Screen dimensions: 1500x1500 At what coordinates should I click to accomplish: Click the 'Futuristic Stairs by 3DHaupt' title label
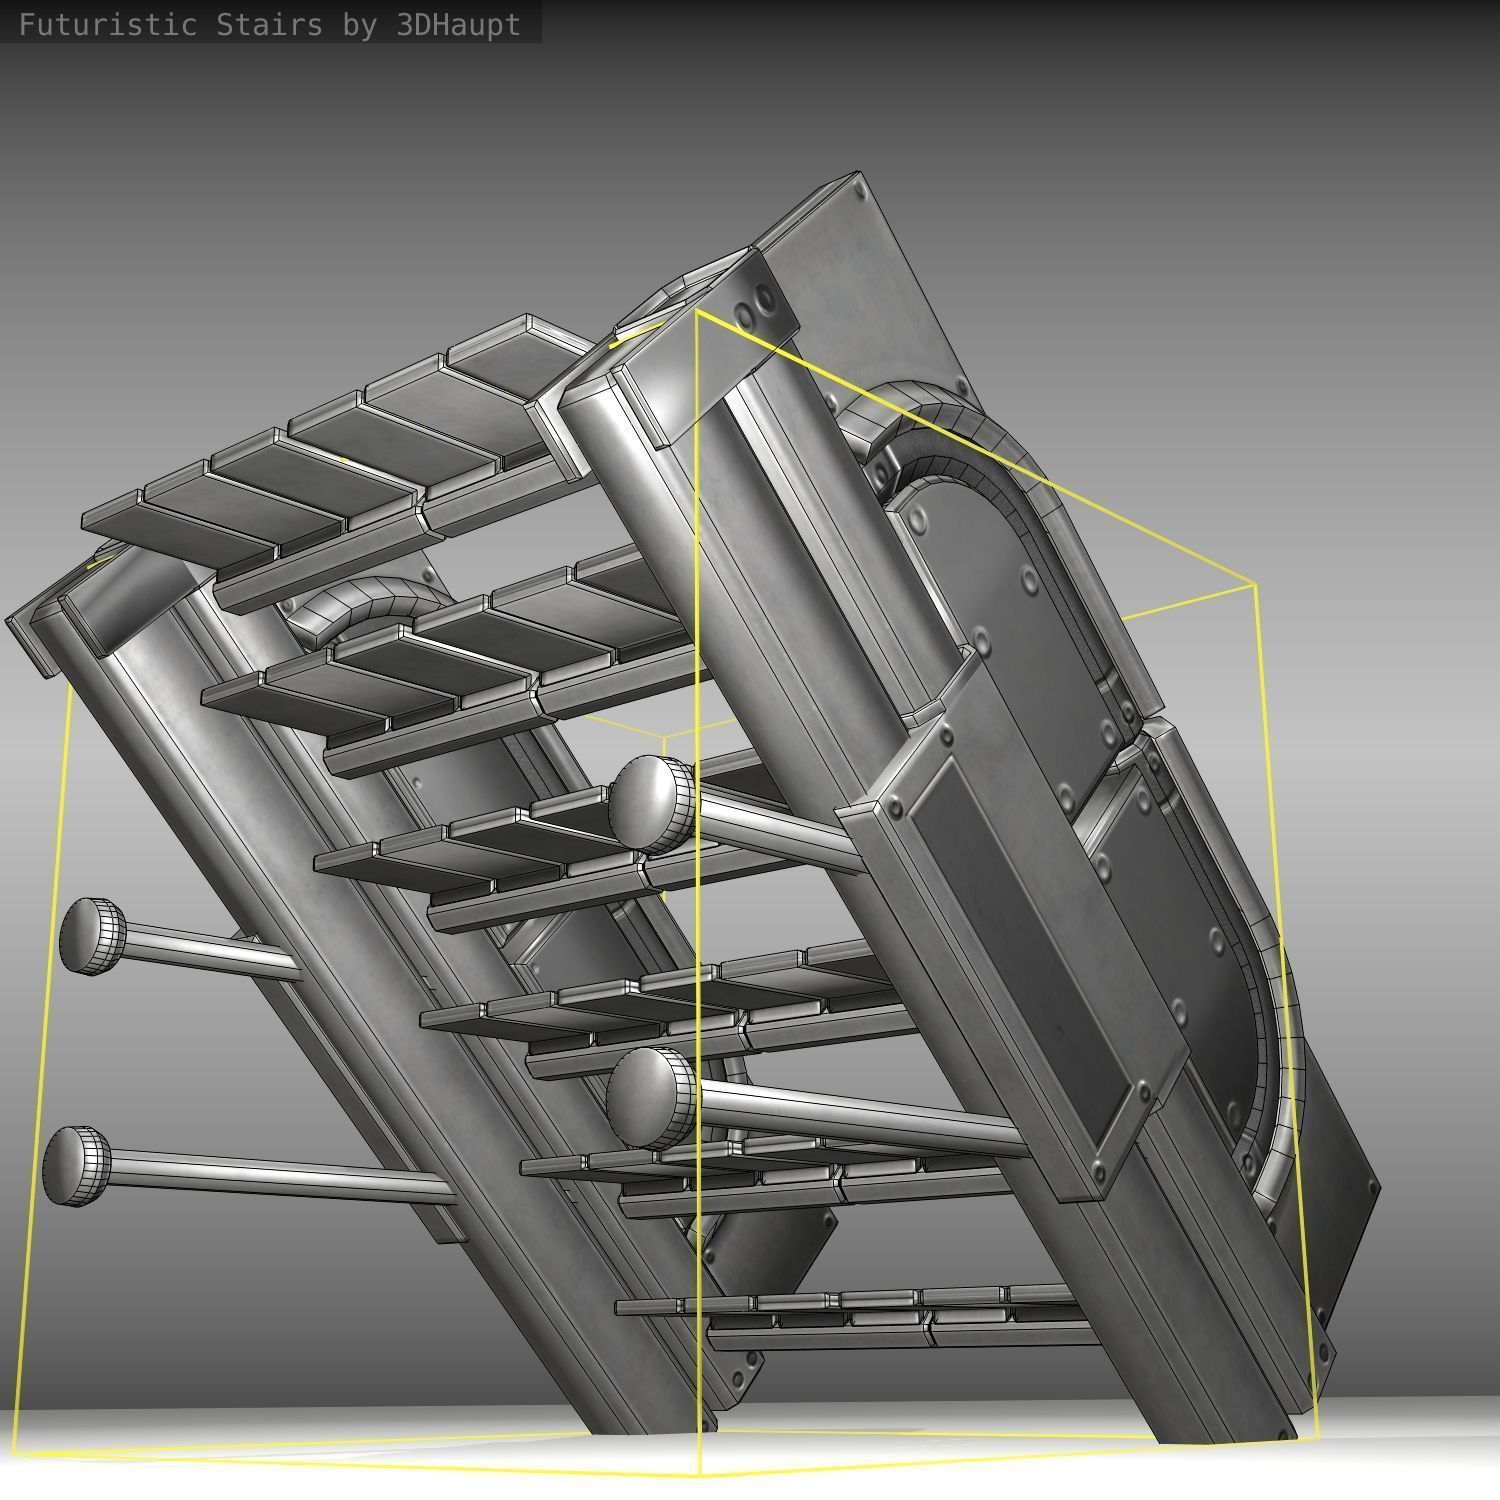(270, 24)
